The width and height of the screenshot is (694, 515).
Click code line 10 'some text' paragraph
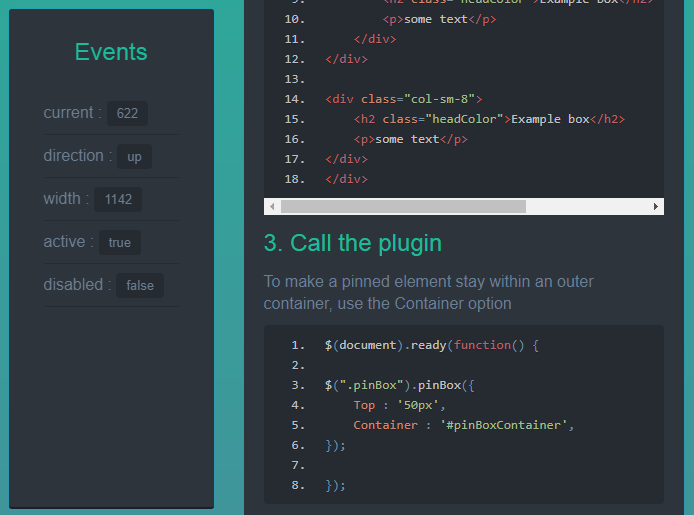pyautogui.click(x=439, y=19)
